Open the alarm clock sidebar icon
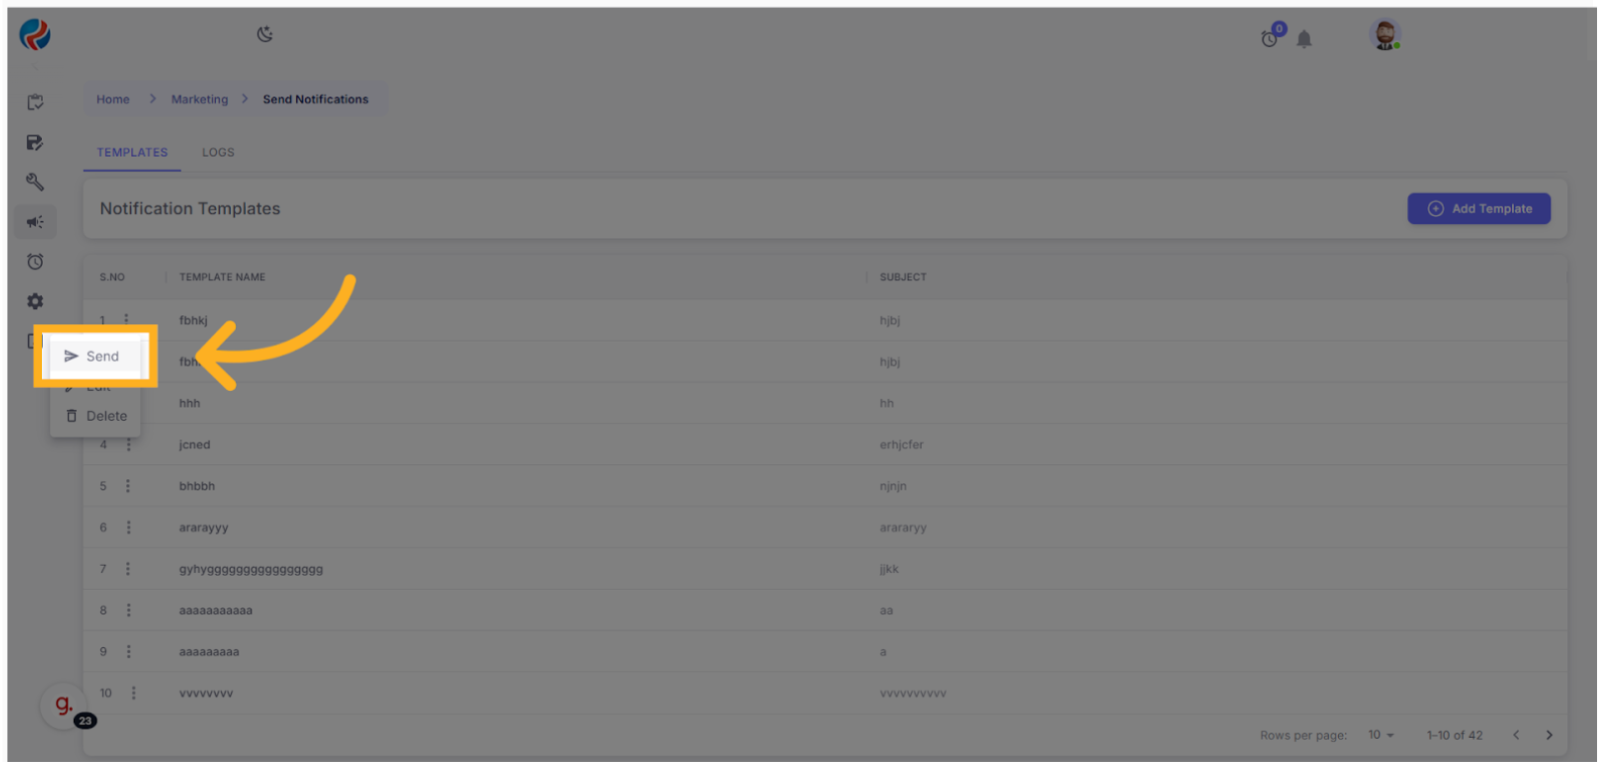Image resolution: width=1605 pixels, height=762 pixels. (x=35, y=262)
